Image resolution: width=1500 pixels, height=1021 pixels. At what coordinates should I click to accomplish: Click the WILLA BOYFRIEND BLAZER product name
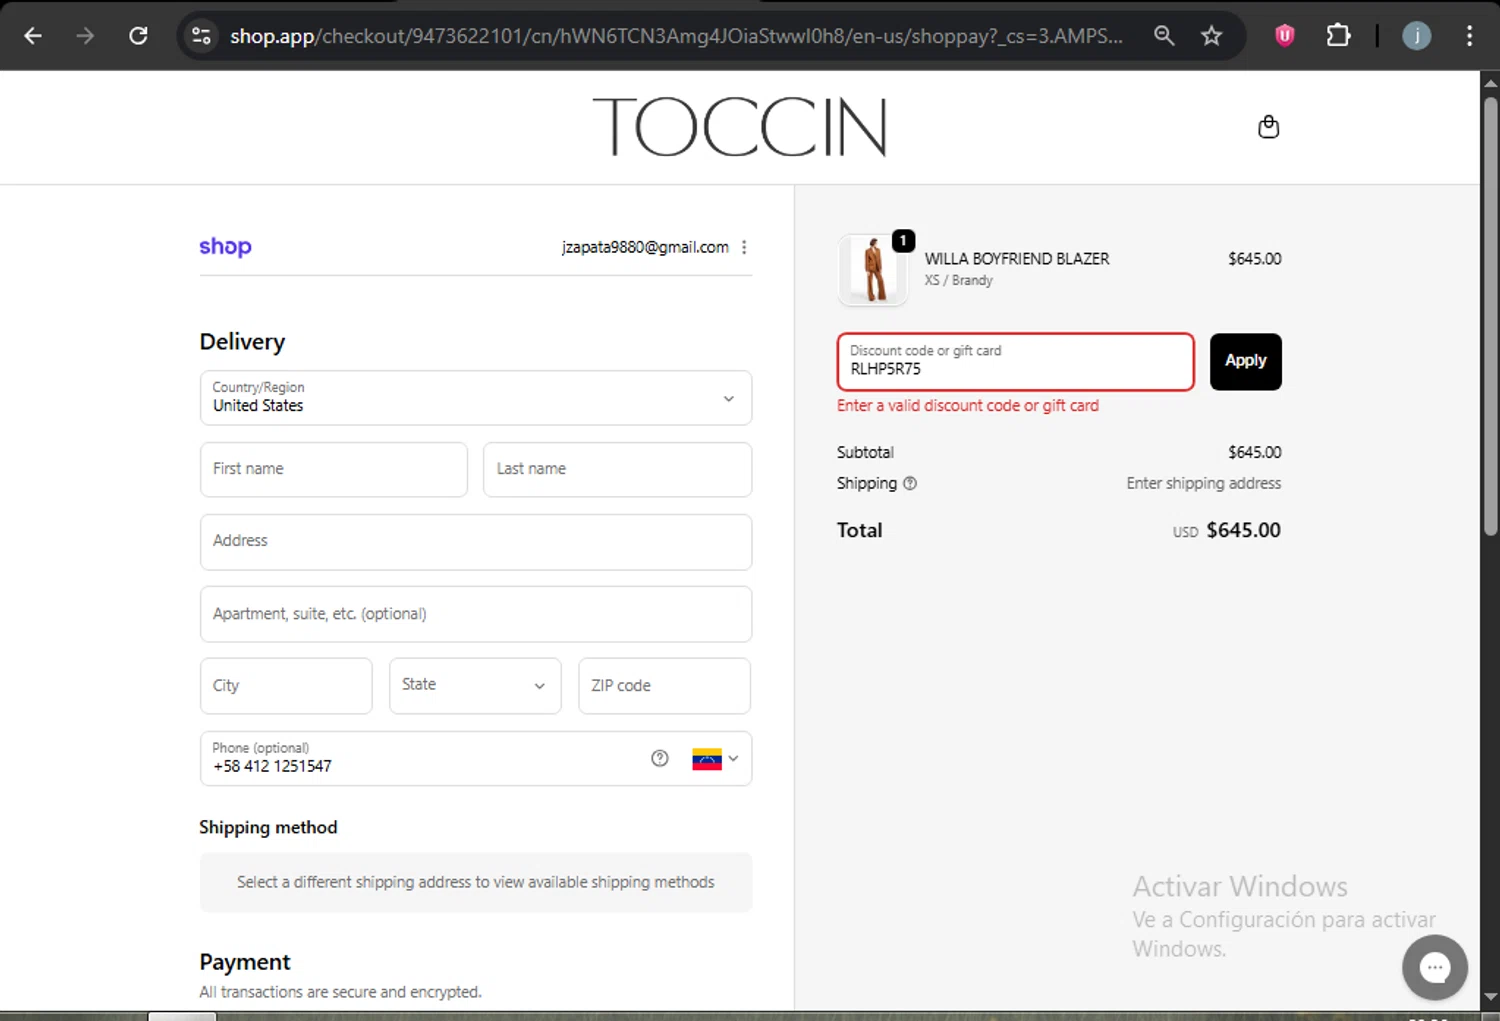point(1017,258)
